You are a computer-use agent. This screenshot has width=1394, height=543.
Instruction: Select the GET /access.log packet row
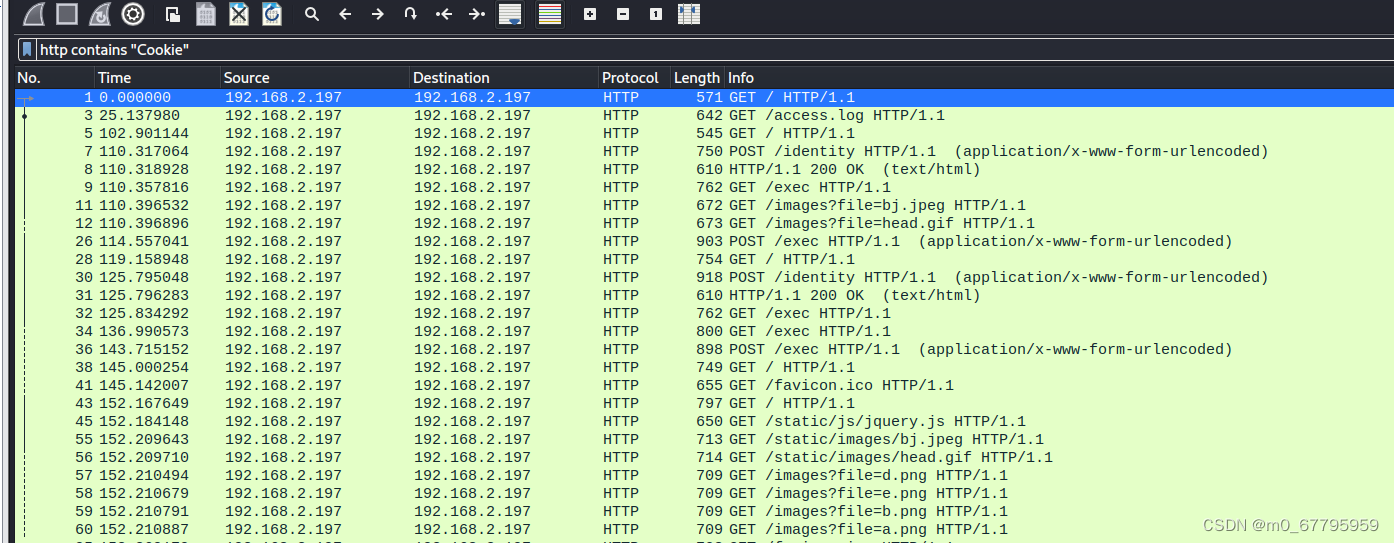(704, 116)
